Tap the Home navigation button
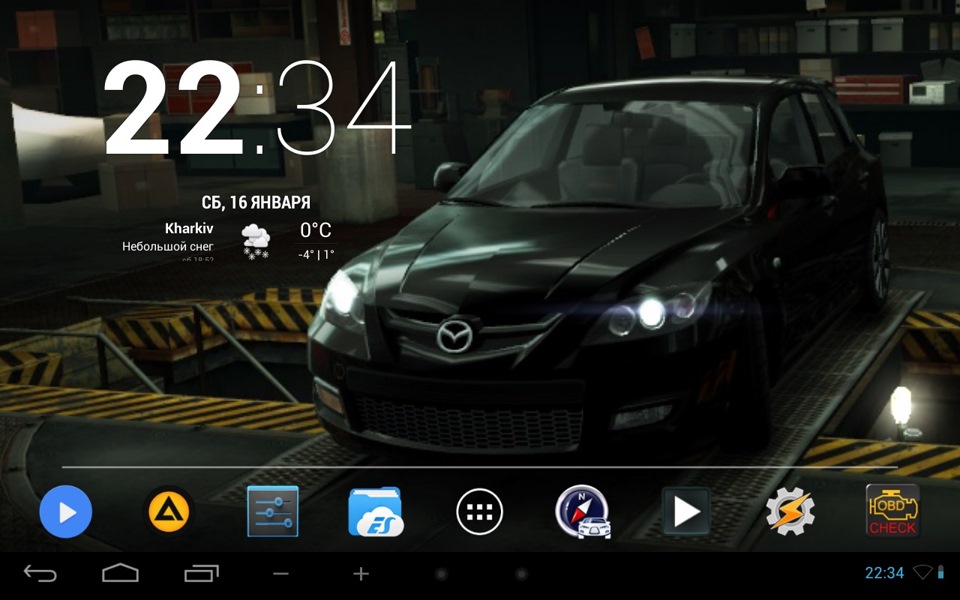 tap(120, 573)
